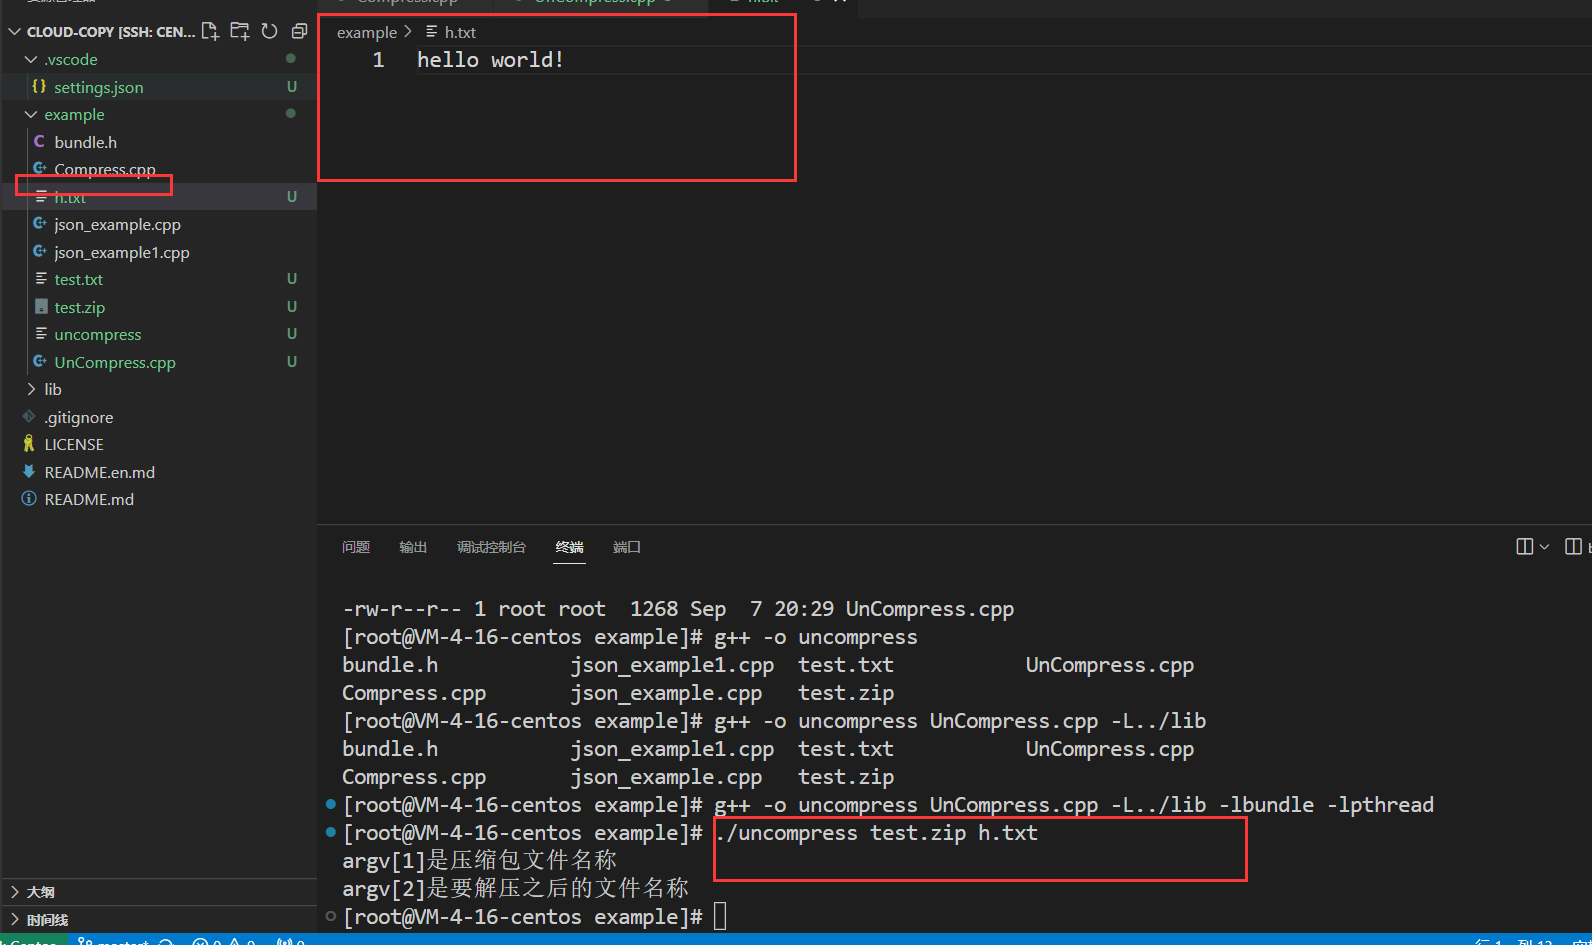Click the New Folder icon in explorer header

point(240,31)
